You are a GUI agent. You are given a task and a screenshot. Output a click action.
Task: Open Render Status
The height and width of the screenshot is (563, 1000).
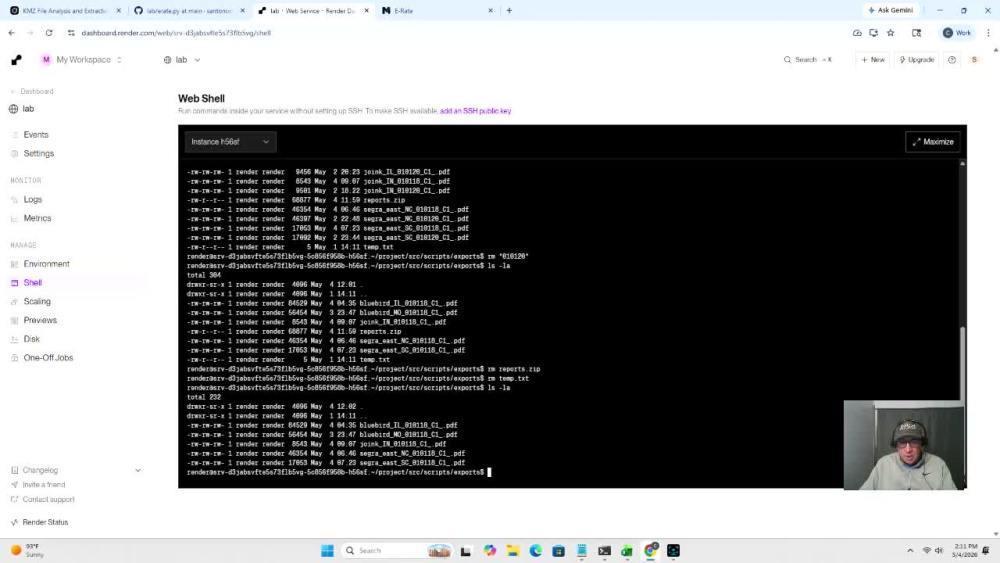[x=45, y=522]
